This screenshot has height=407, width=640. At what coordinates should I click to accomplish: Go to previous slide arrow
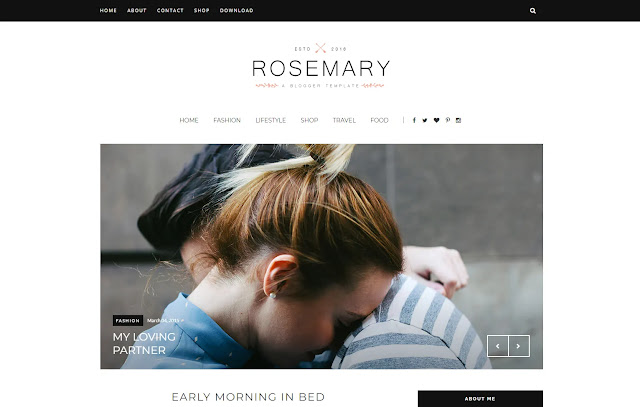pyautogui.click(x=498, y=346)
